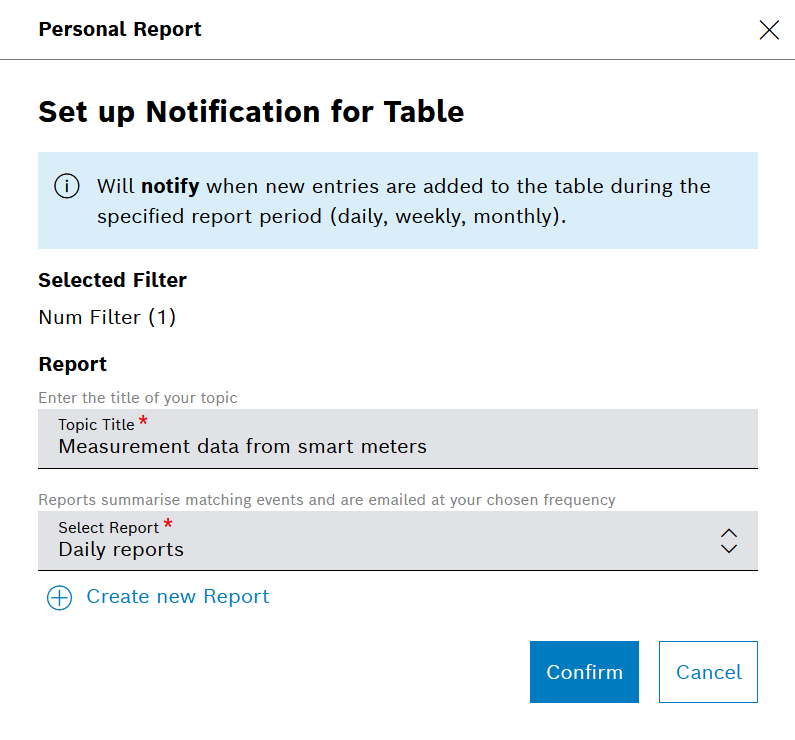Click the plus circle icon
Viewport: 795px width, 740px height.
[x=60, y=598]
